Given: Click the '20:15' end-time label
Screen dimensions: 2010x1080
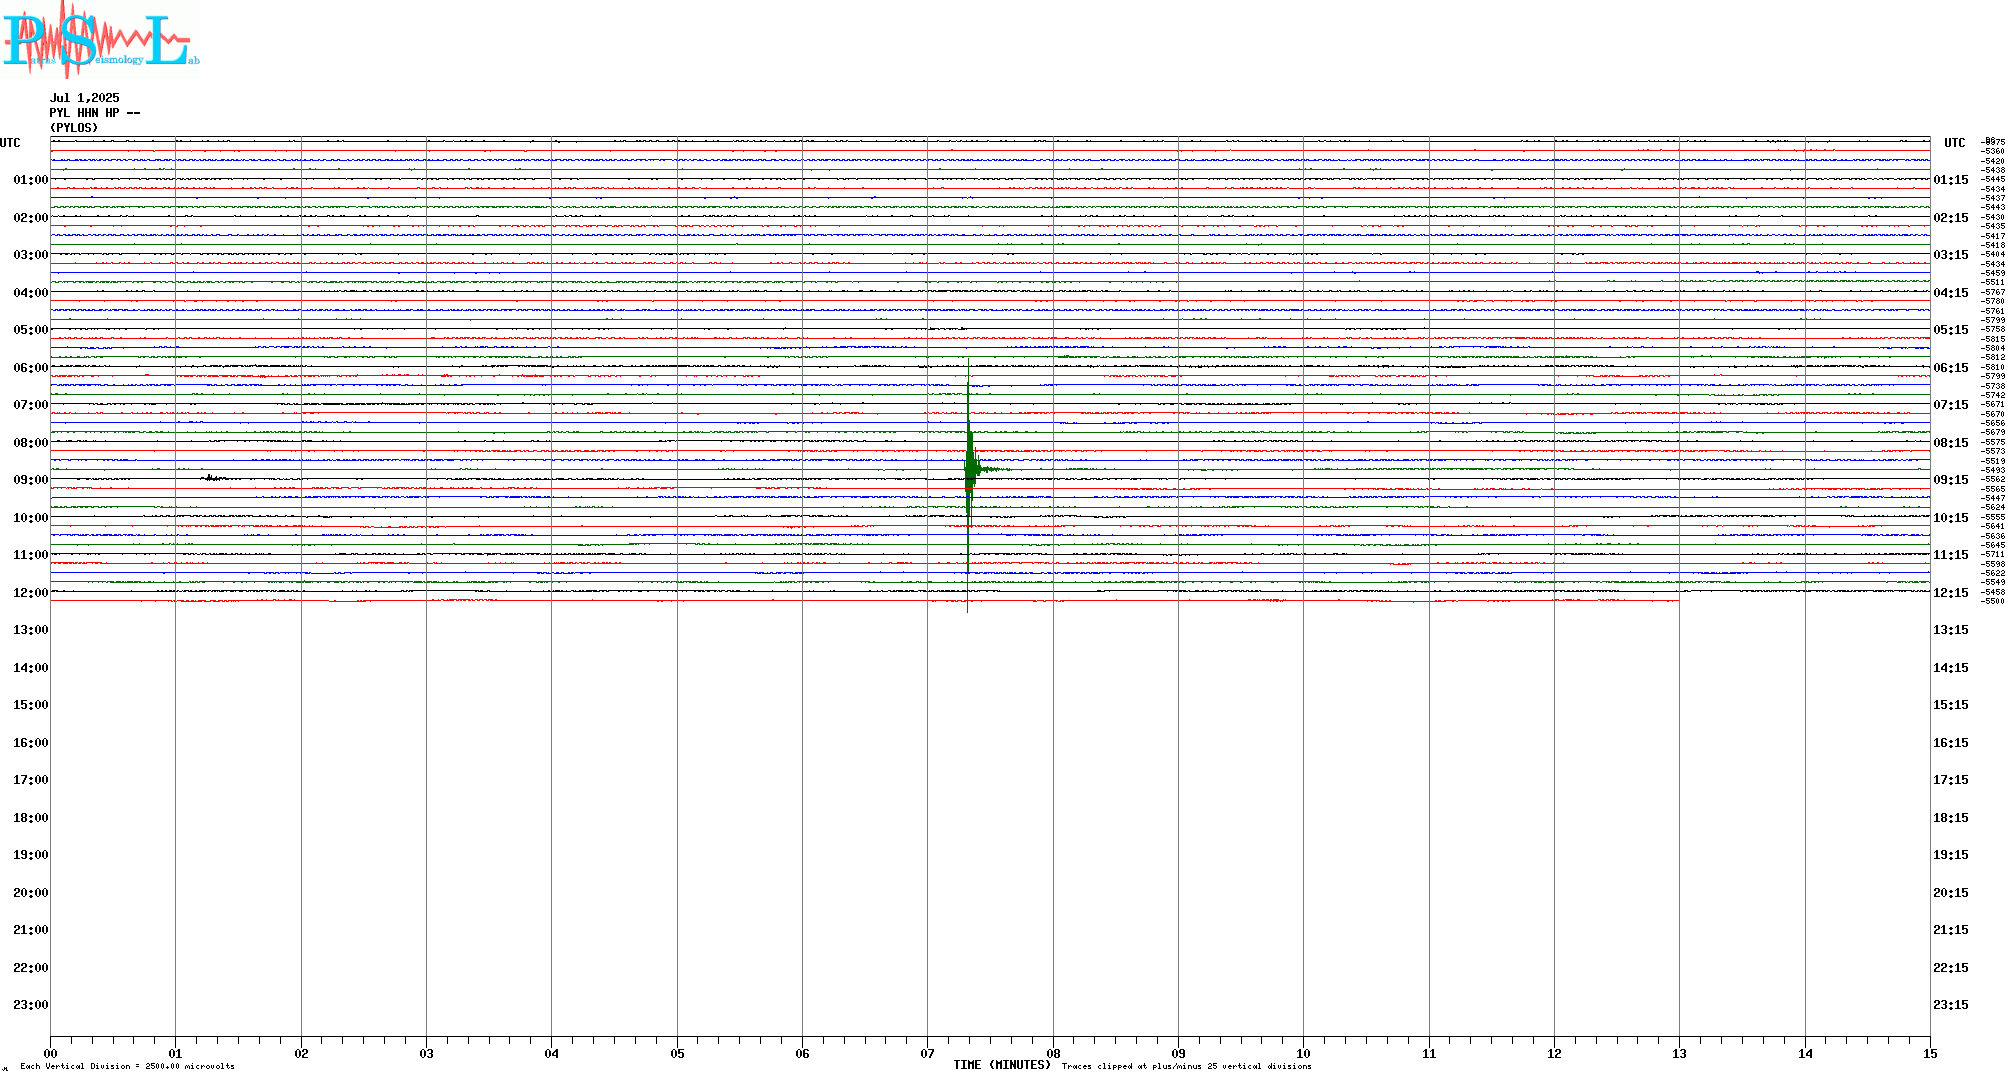Looking at the screenshot, I should [x=1951, y=893].
